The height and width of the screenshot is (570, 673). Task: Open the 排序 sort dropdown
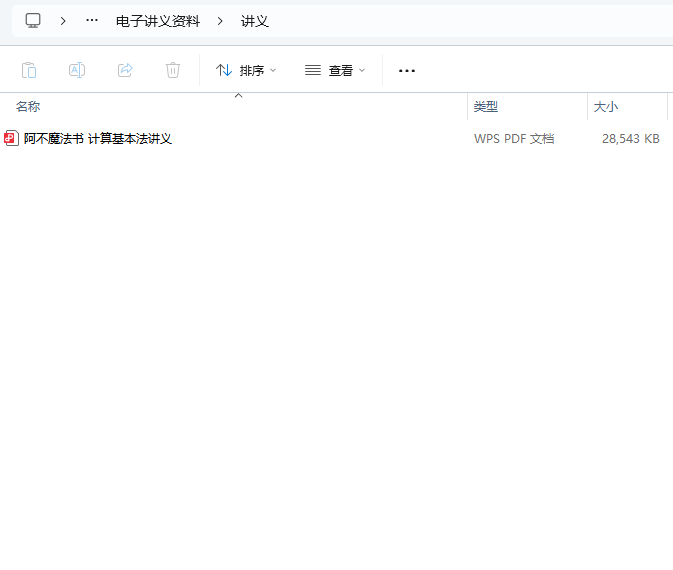pyautogui.click(x=247, y=70)
